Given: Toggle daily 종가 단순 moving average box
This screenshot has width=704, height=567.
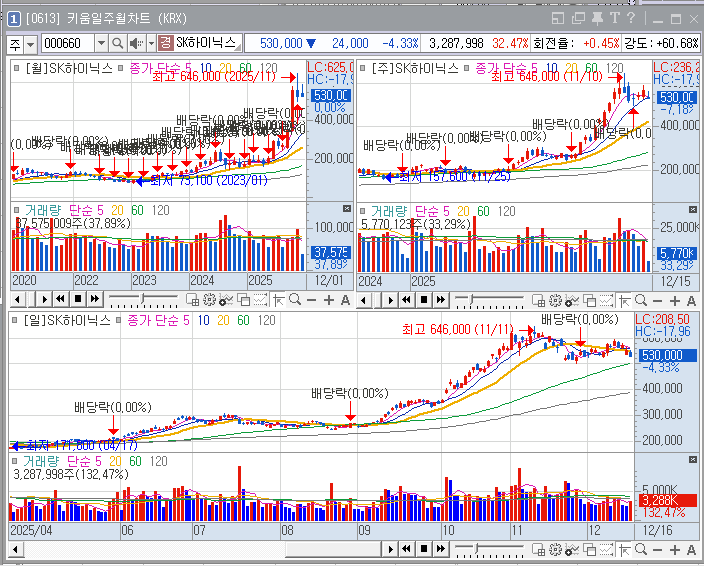Looking at the screenshot, I should 118,320.
